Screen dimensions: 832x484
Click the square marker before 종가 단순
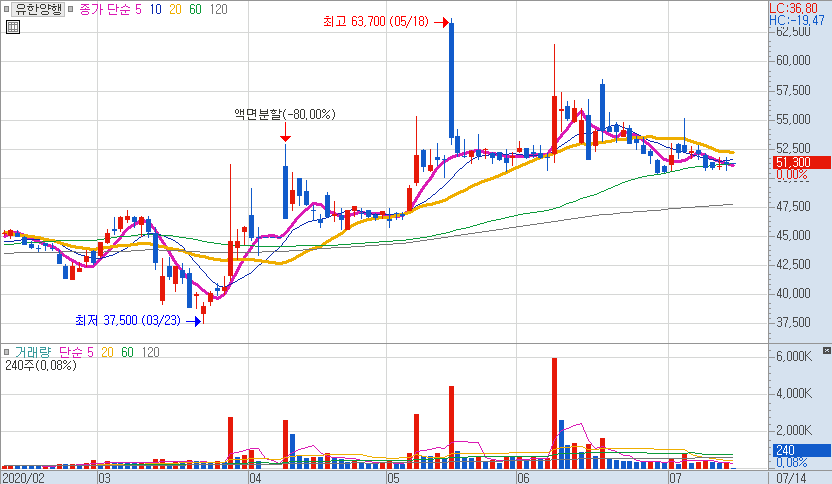click(71, 9)
